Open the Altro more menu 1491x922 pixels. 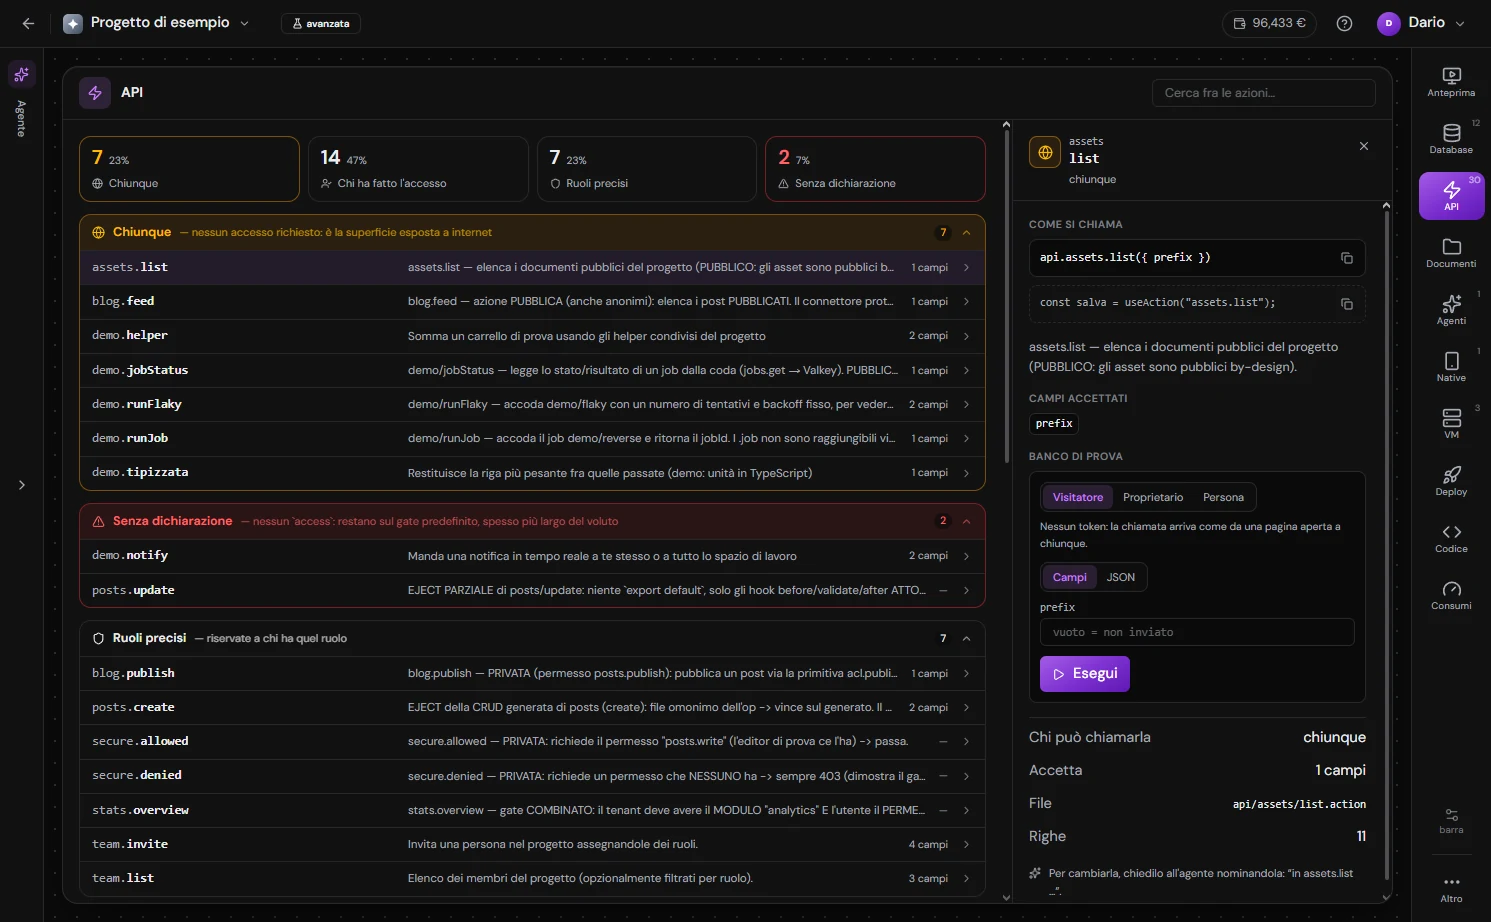1451,888
